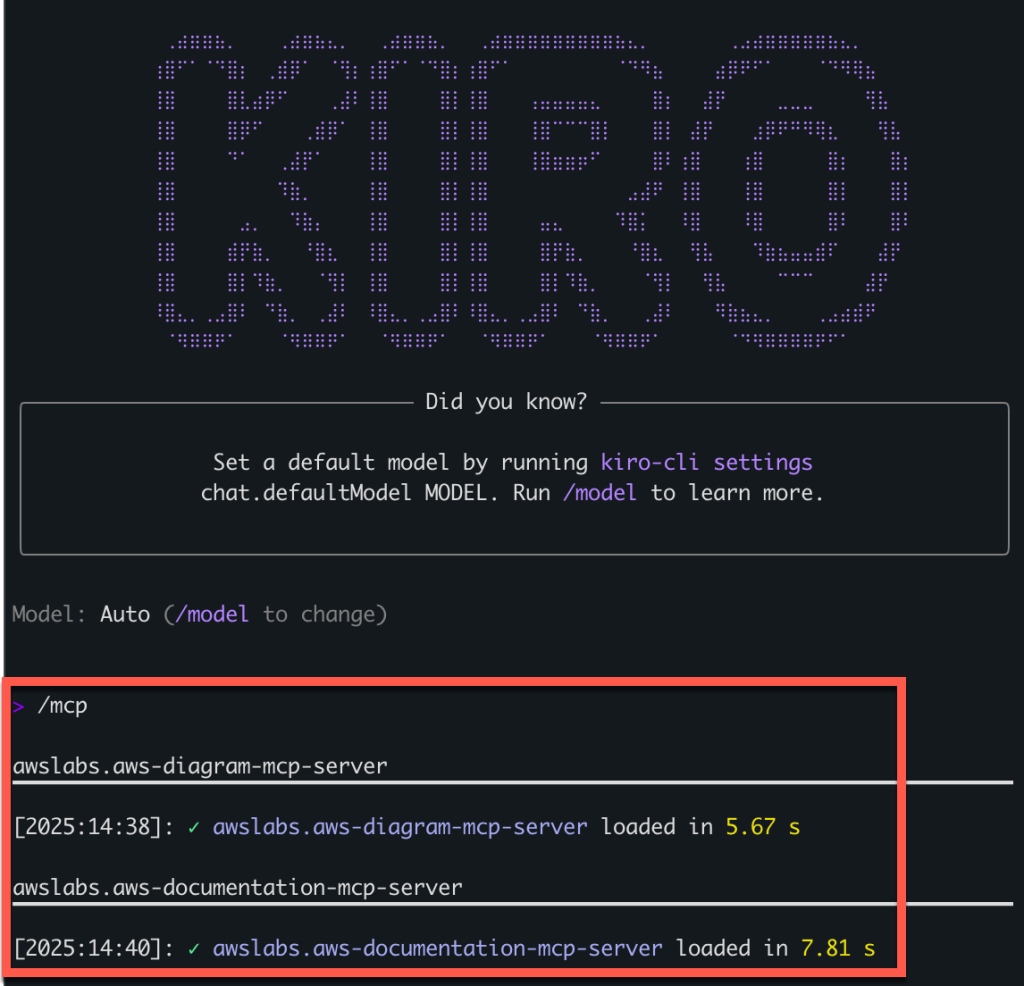
Task: Click '7.81 s' load time
Action: (838, 948)
